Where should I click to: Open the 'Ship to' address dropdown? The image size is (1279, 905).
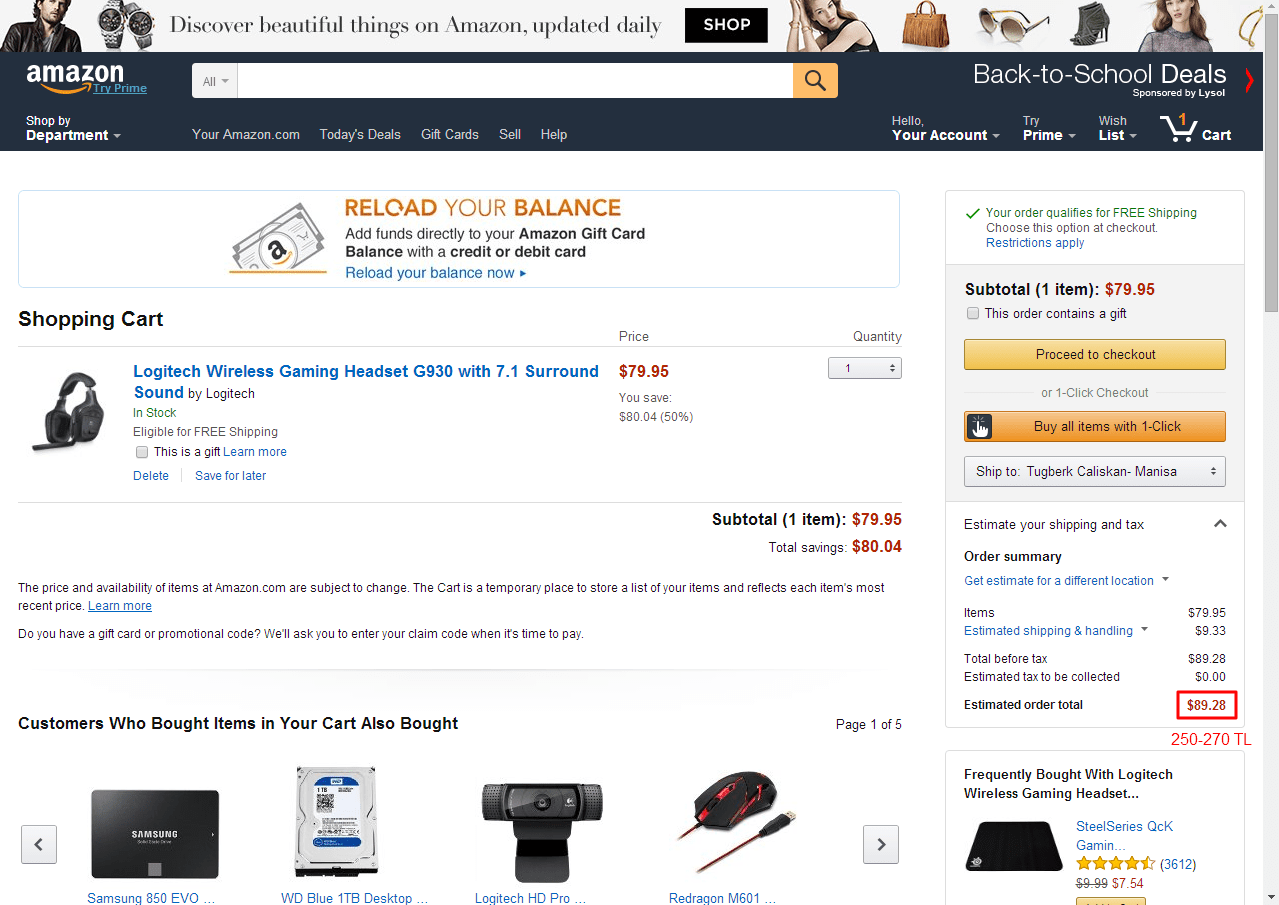tap(1094, 471)
